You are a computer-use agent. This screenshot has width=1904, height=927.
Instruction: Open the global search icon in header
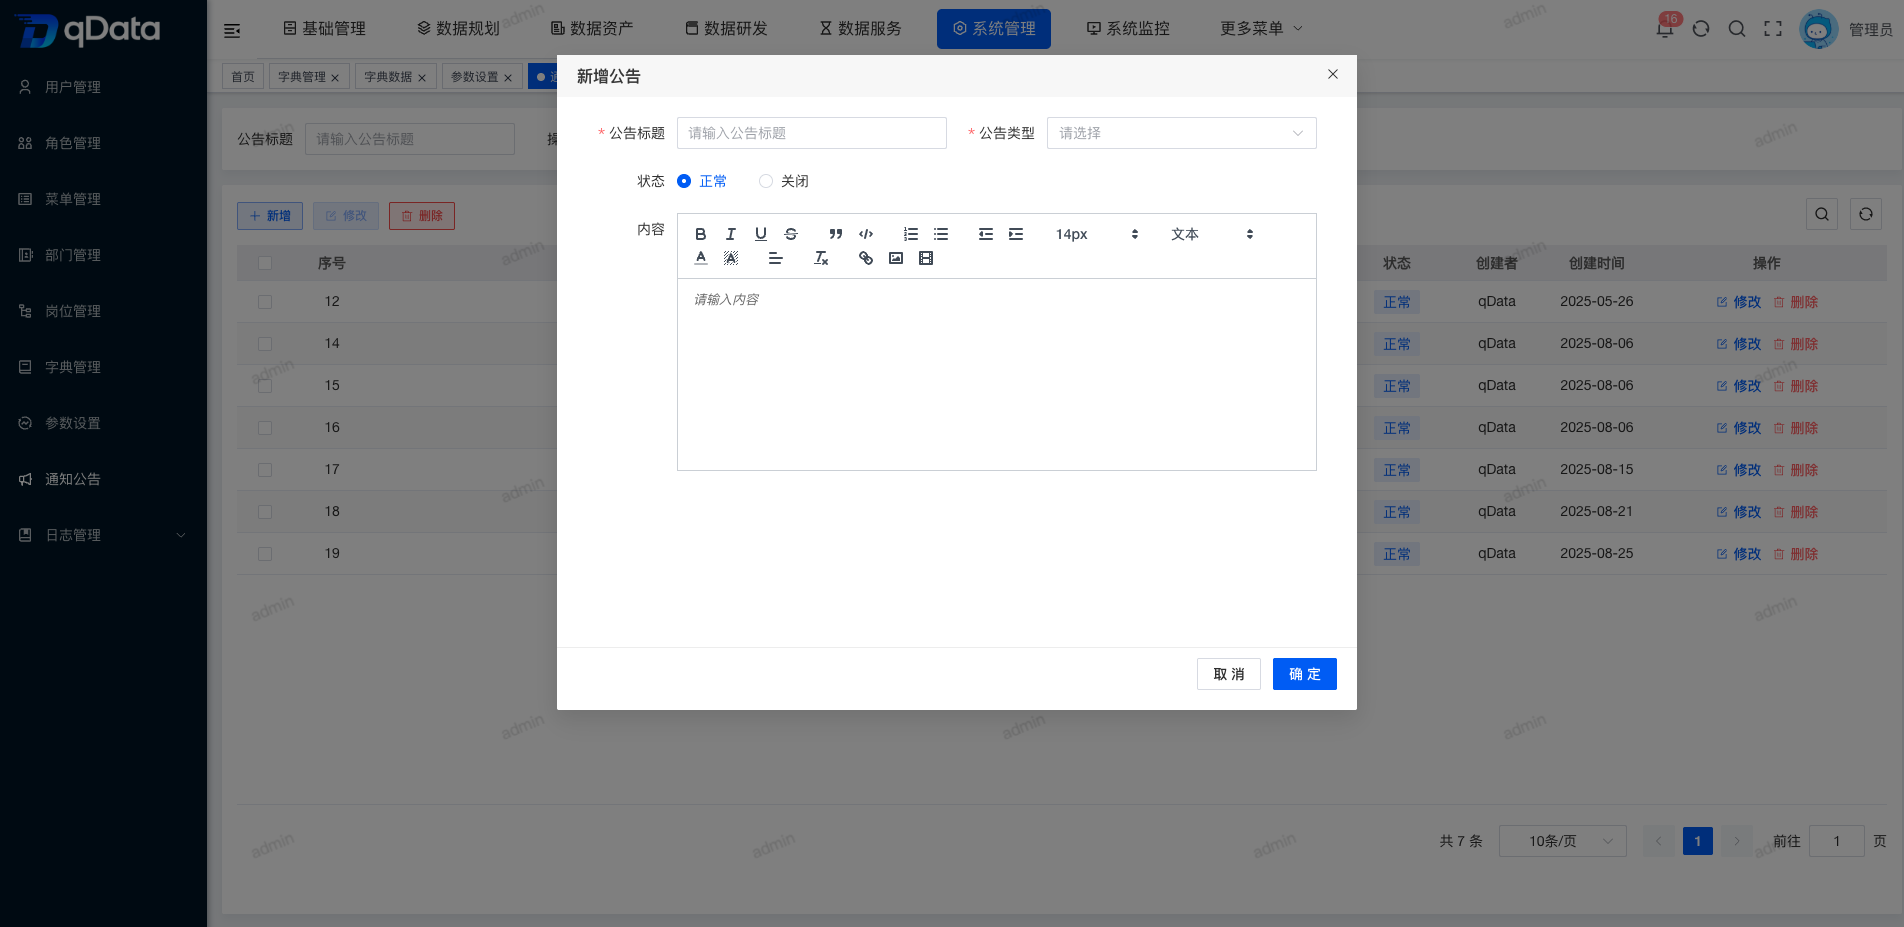coord(1737,29)
